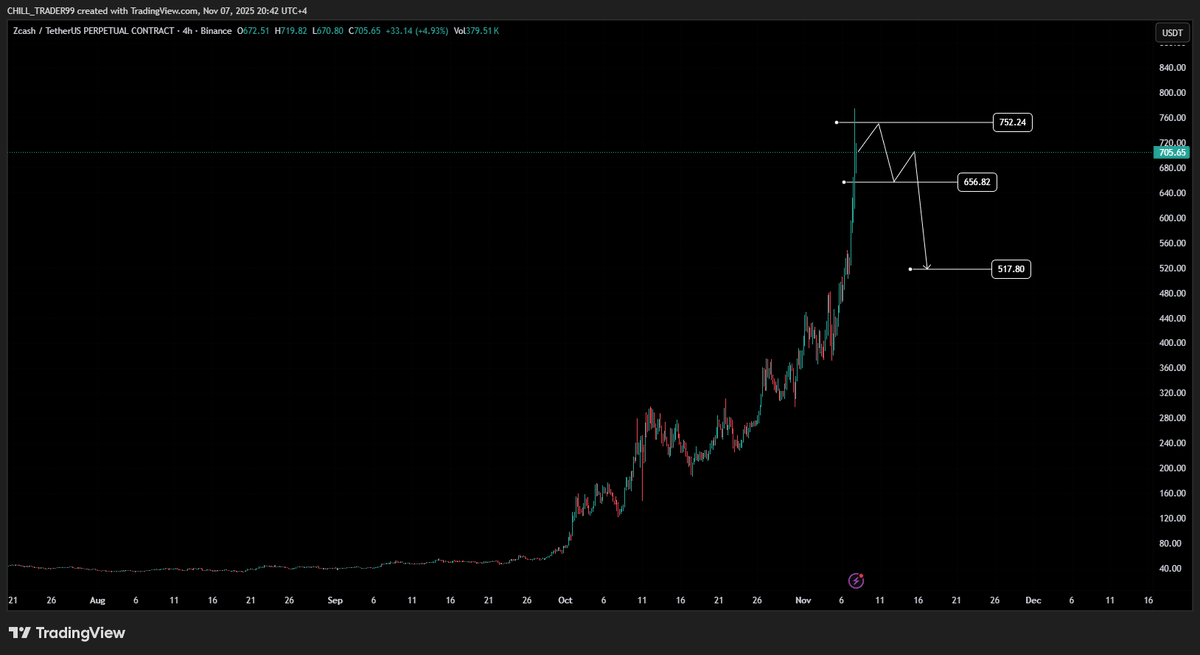Select the 656.82 price label on chart

point(977,182)
